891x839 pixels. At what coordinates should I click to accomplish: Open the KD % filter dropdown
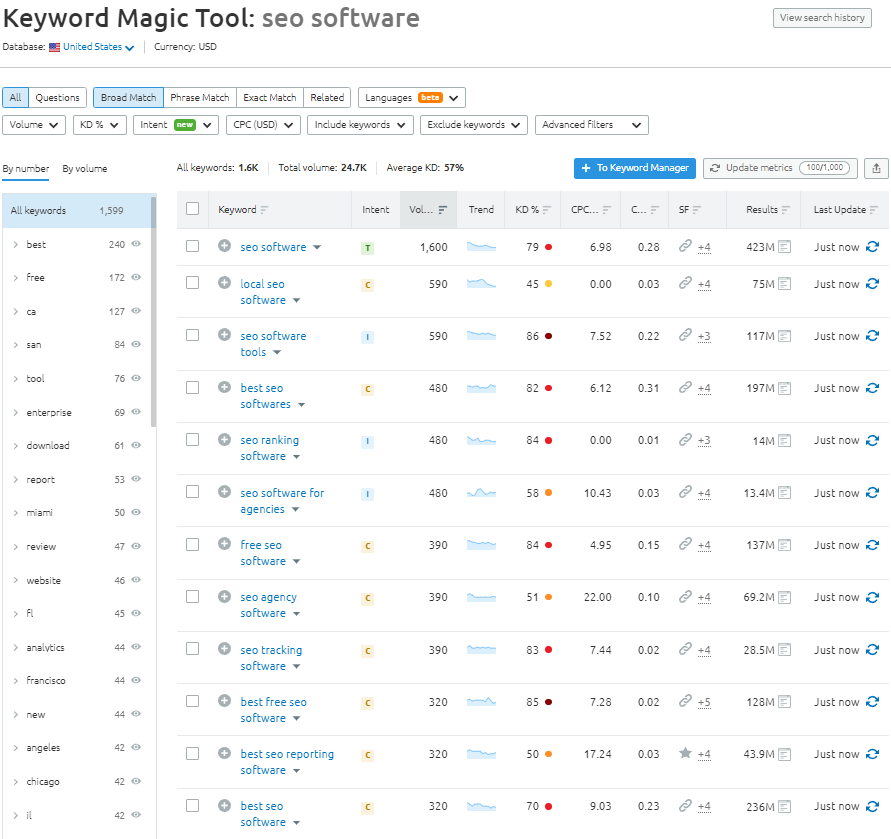coord(99,125)
